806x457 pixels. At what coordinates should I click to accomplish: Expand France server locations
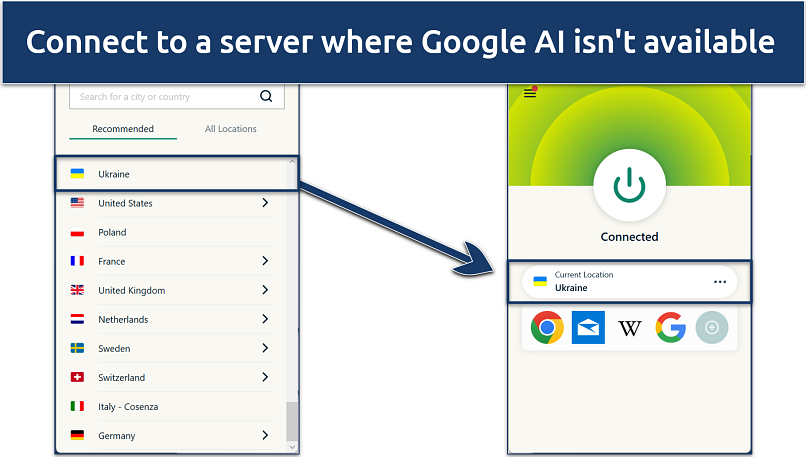(x=265, y=261)
